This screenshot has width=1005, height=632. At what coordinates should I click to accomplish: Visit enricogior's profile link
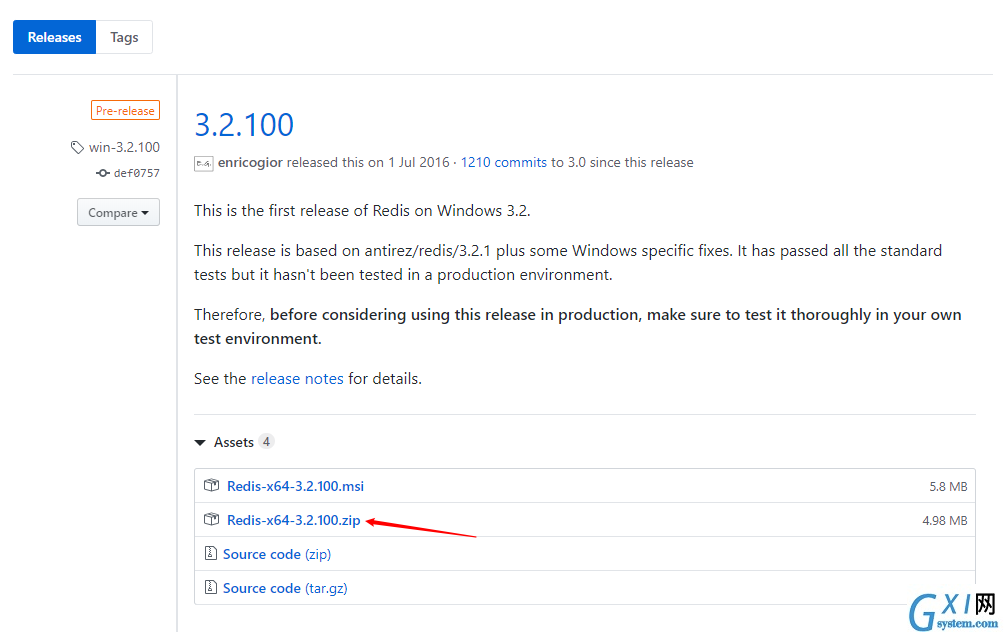[x=250, y=162]
